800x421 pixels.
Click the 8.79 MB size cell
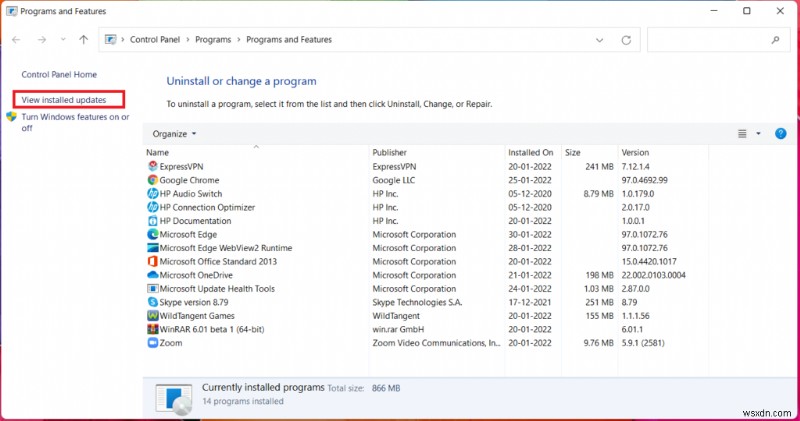598,193
